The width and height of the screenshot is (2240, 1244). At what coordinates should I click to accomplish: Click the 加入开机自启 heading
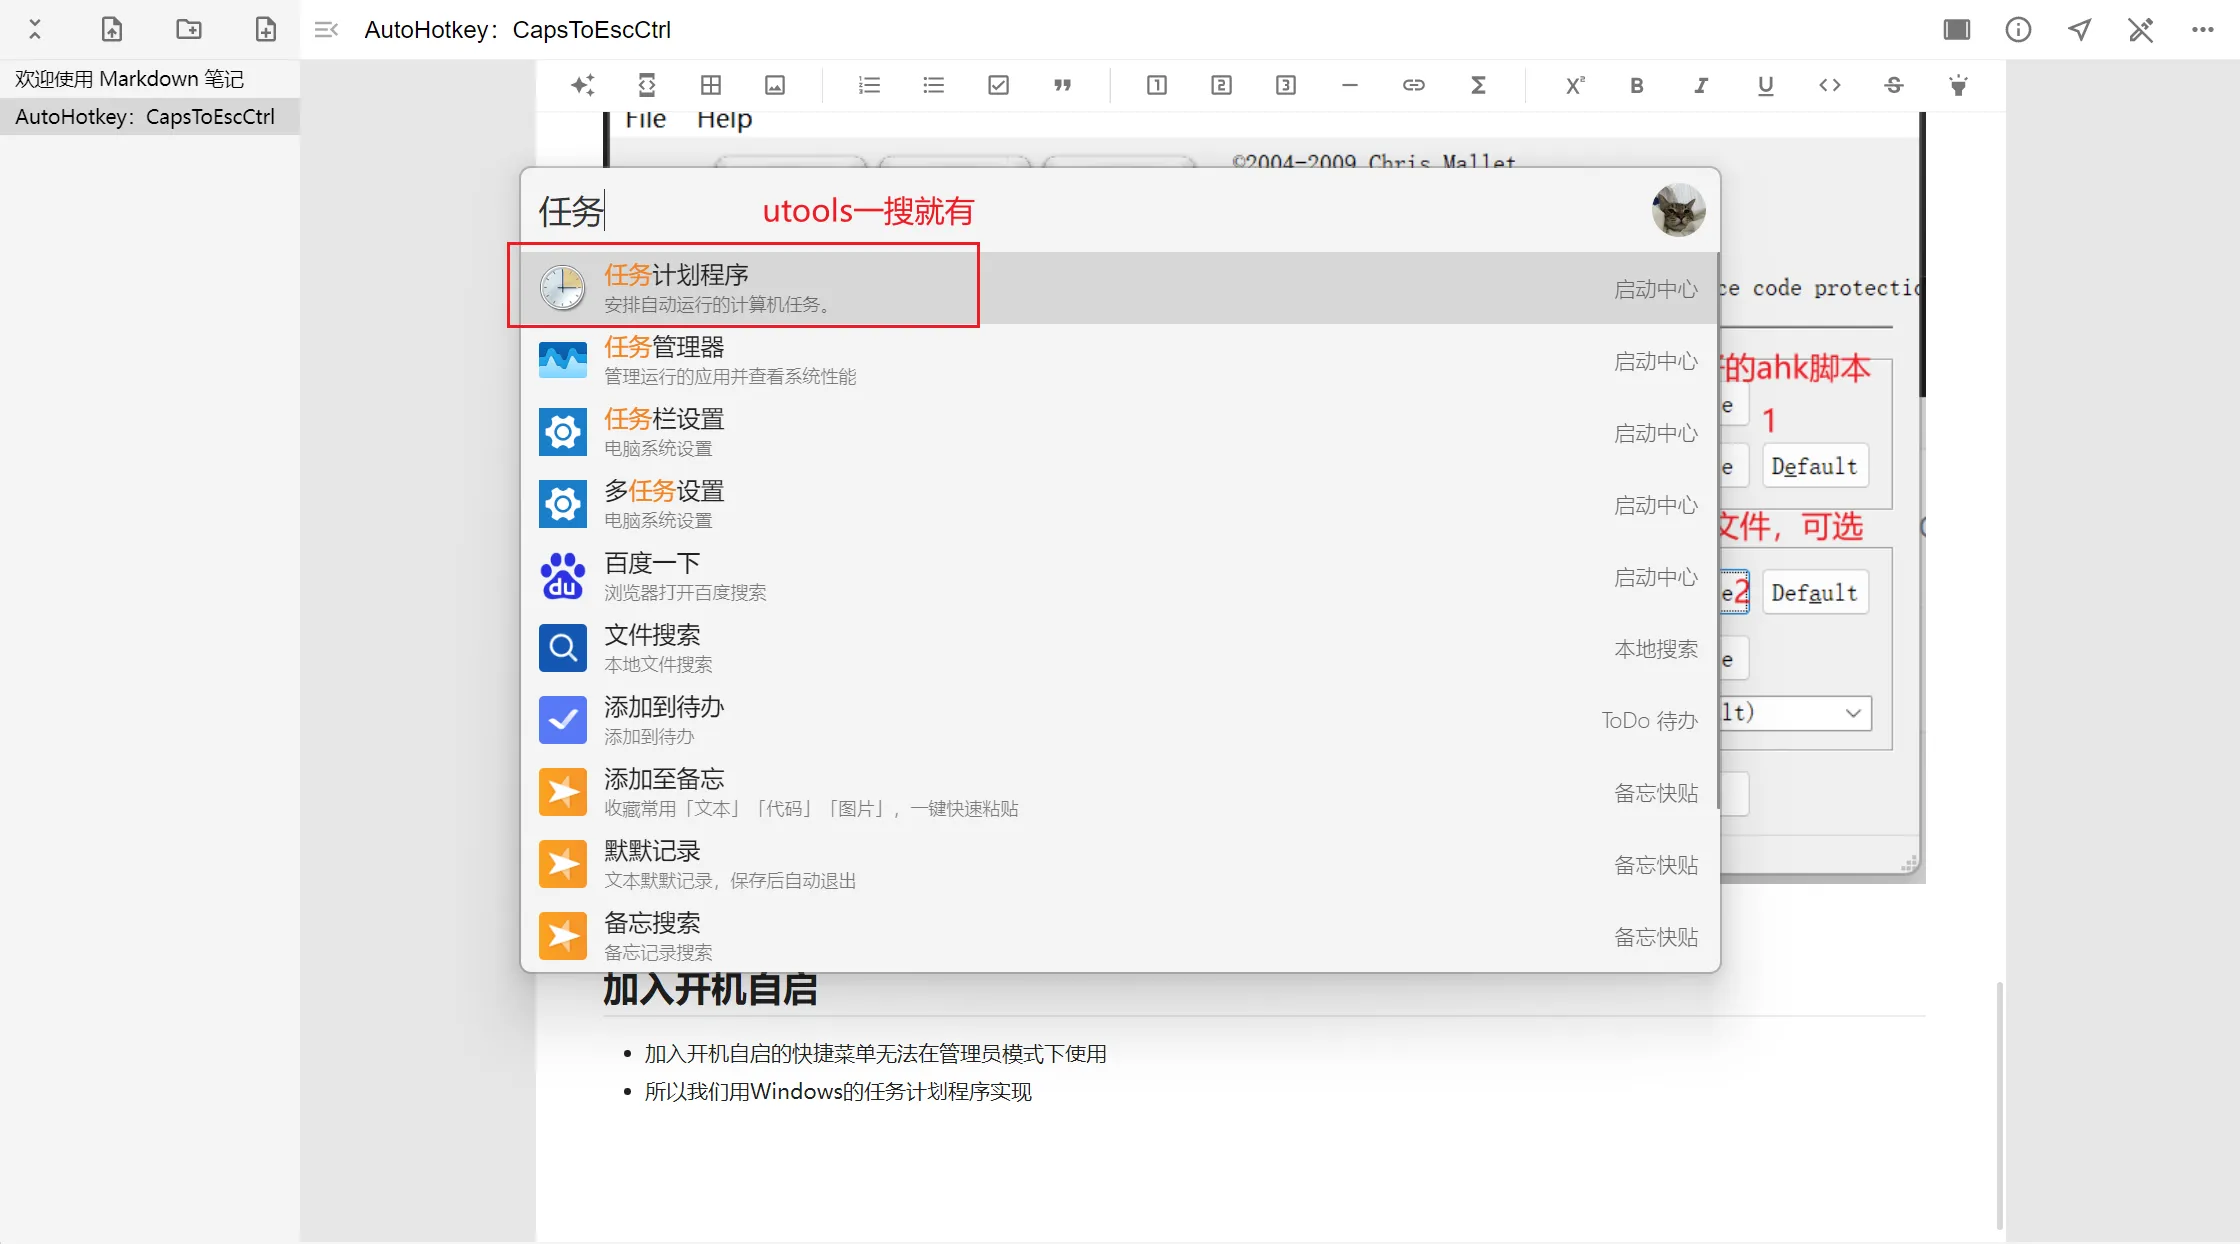point(710,990)
